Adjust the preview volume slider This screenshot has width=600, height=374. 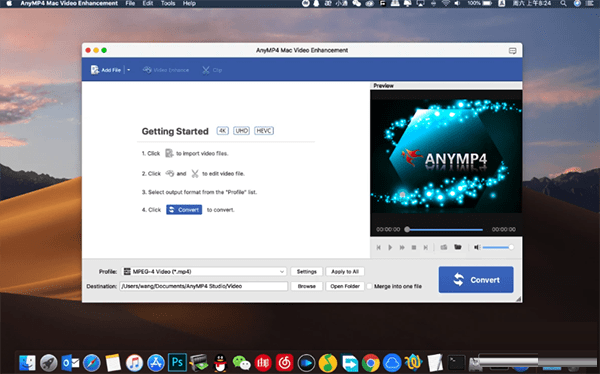(498, 248)
